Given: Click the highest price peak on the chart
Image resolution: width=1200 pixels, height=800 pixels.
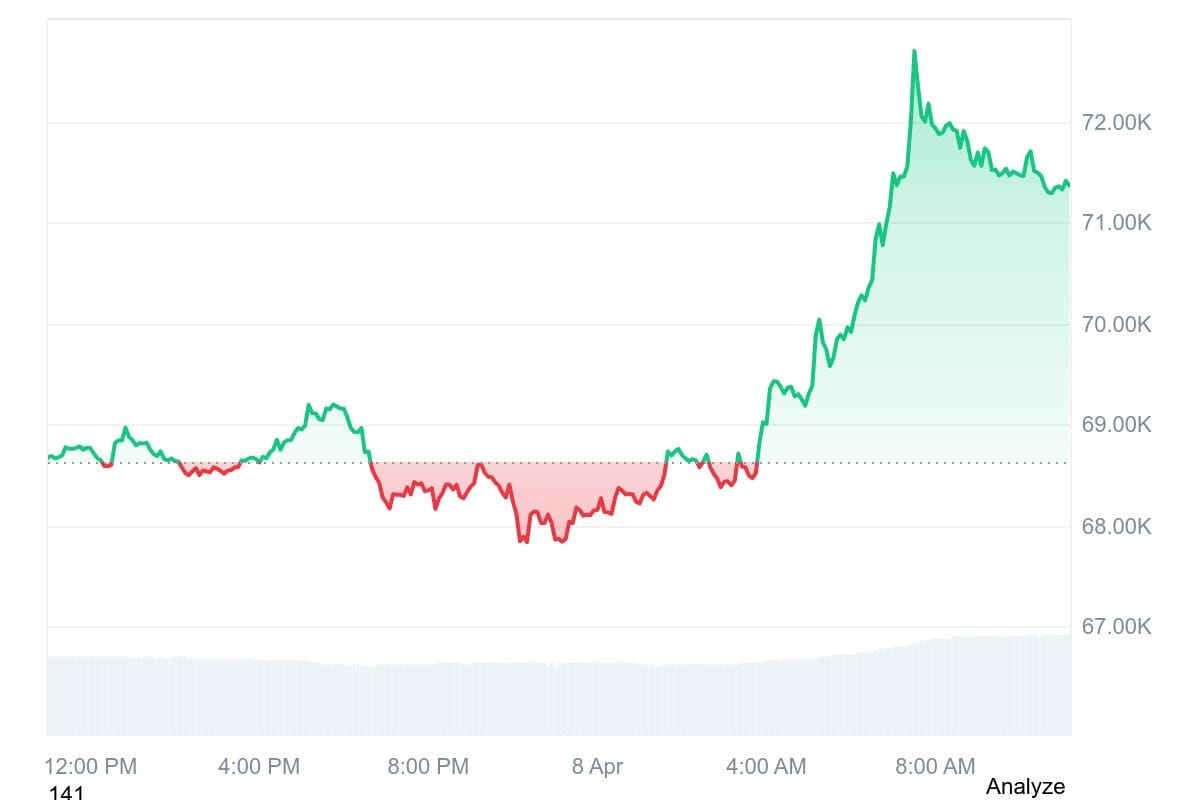Looking at the screenshot, I should coord(914,51).
